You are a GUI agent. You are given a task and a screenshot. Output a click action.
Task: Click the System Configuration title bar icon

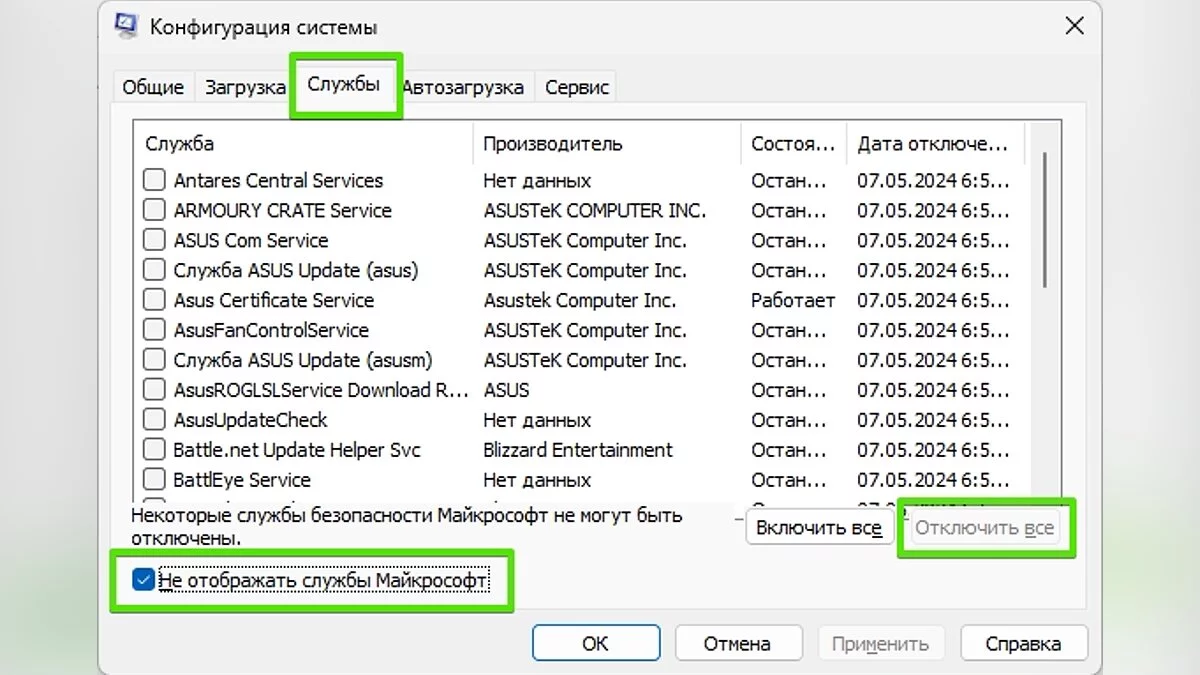[127, 26]
